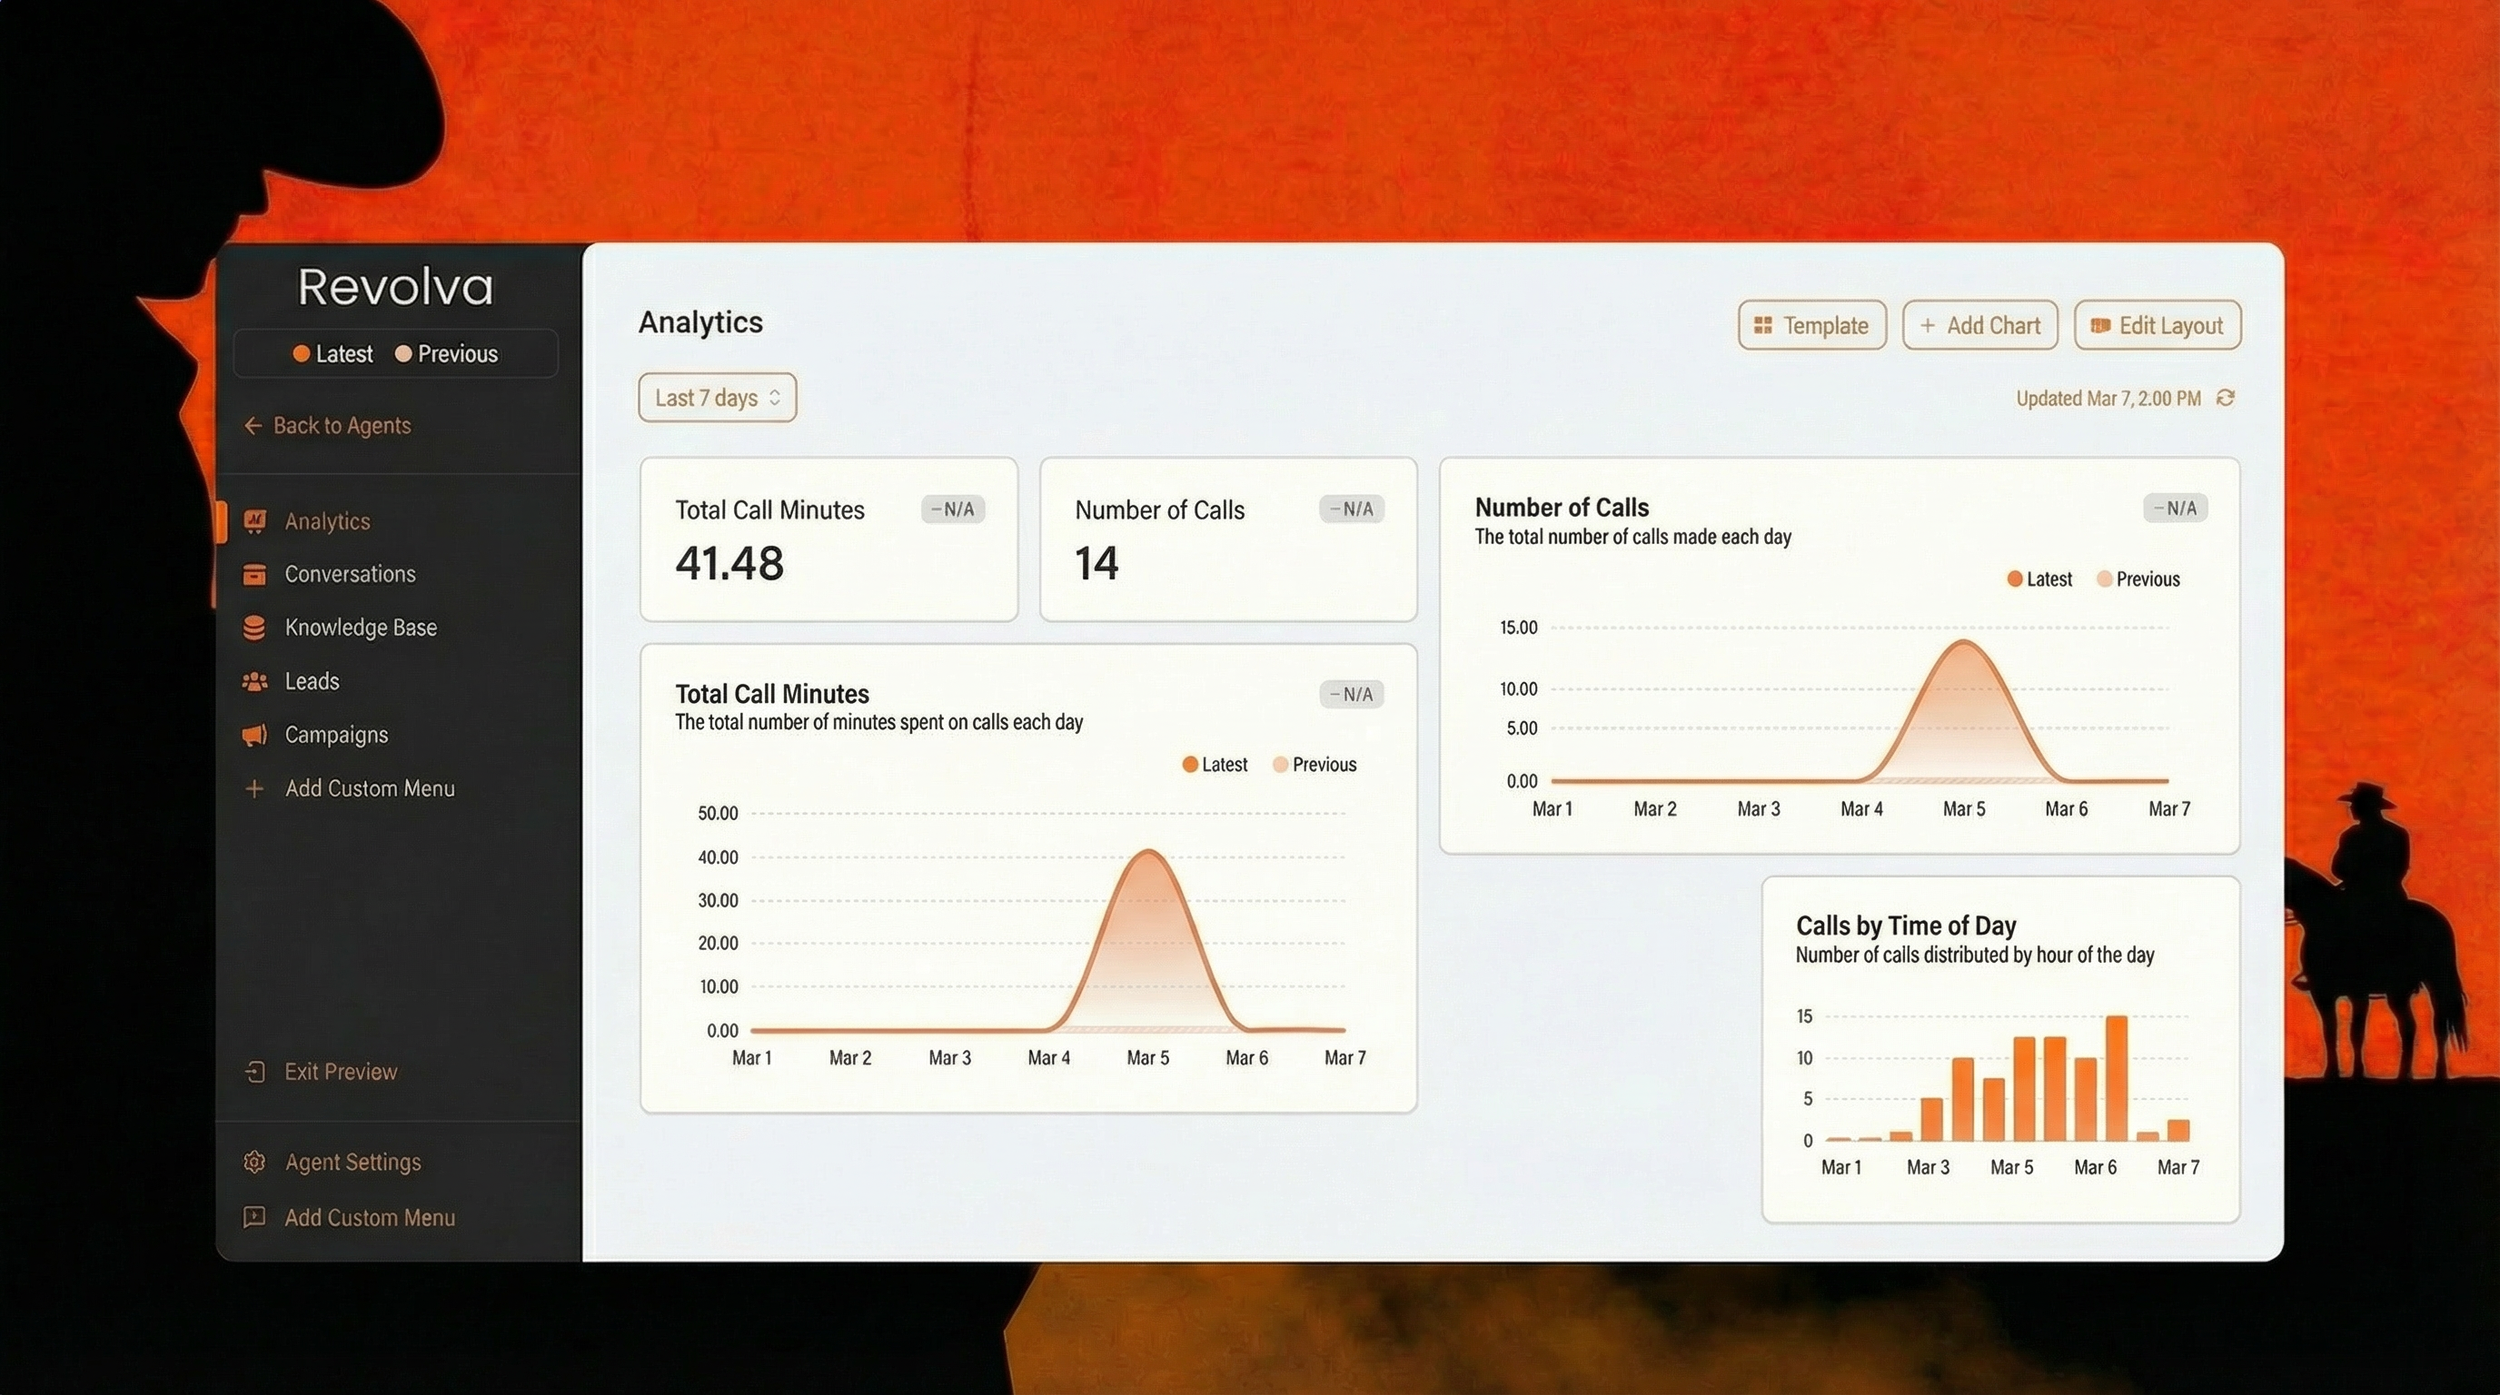Toggle Previous series in Number of Calls chart

coord(2138,579)
